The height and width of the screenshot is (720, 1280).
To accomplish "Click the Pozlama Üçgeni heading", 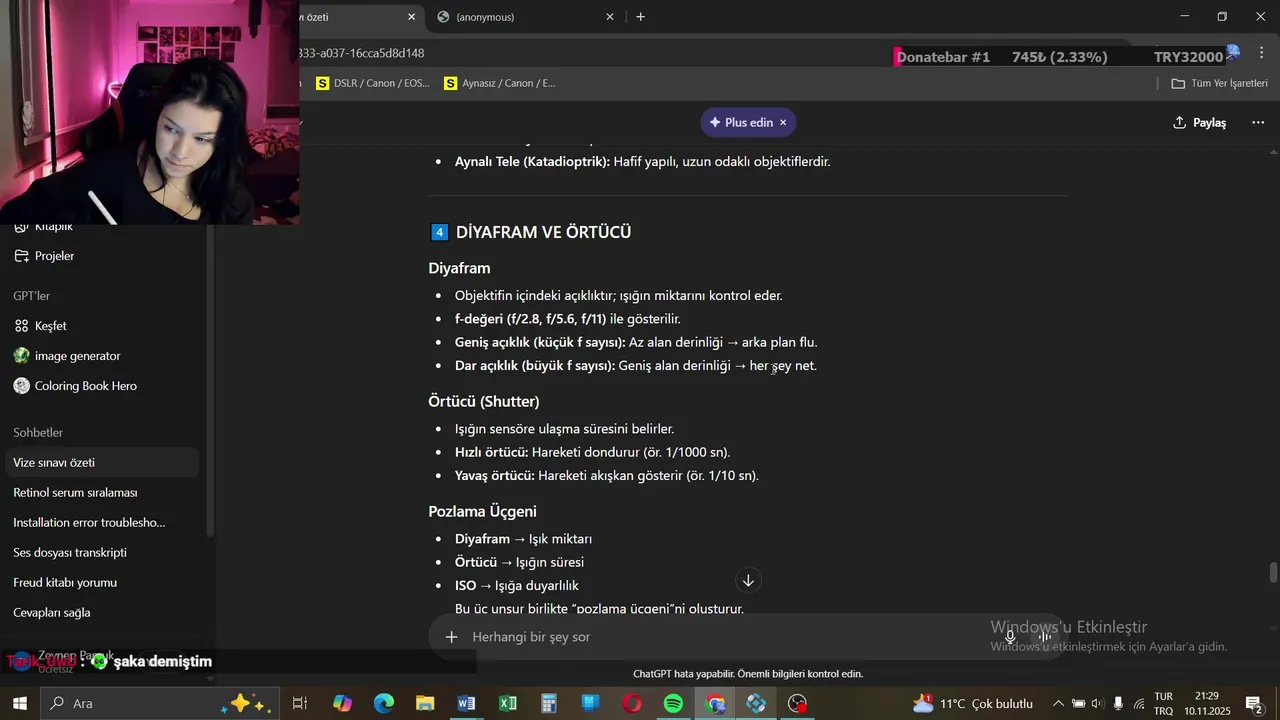I will click(482, 512).
